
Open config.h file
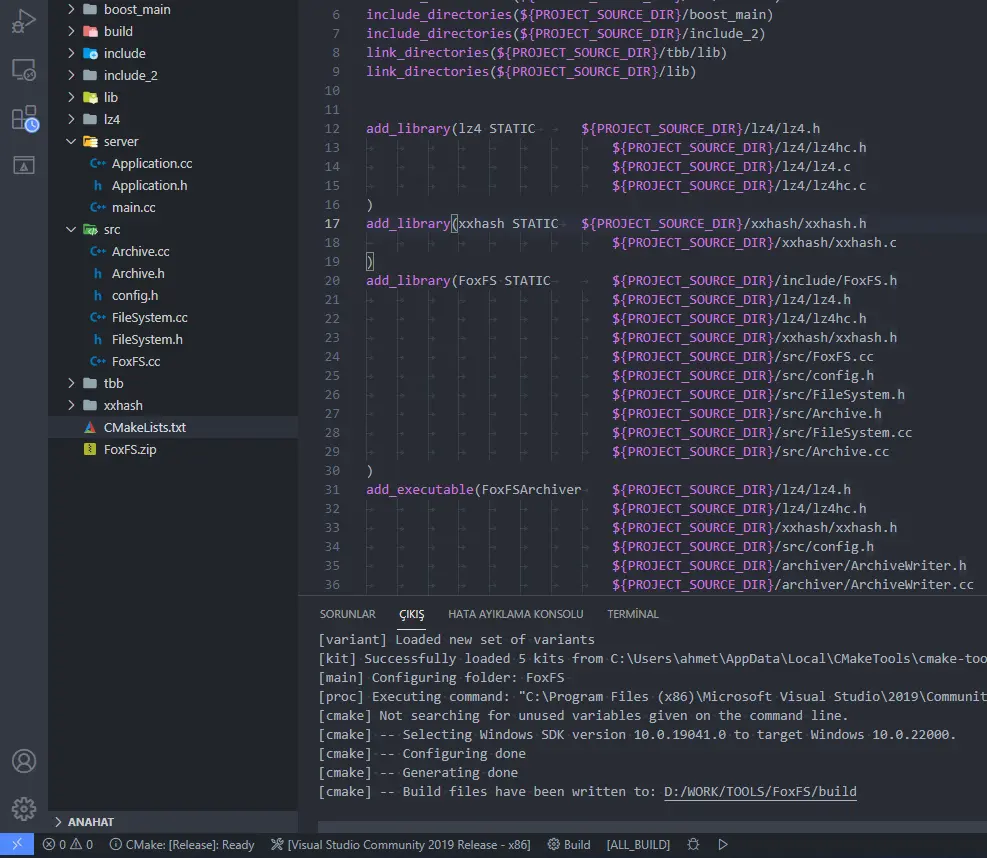tap(135, 295)
